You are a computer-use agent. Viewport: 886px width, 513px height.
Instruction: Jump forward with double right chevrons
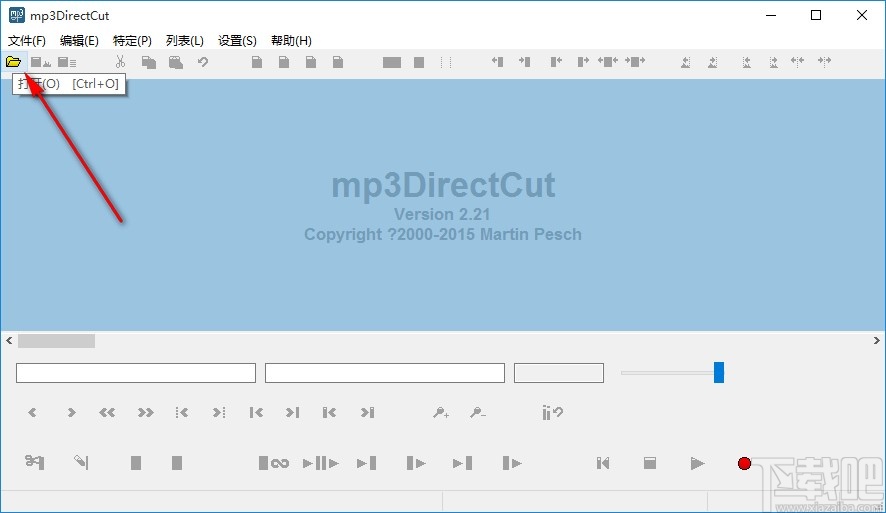tap(146, 412)
